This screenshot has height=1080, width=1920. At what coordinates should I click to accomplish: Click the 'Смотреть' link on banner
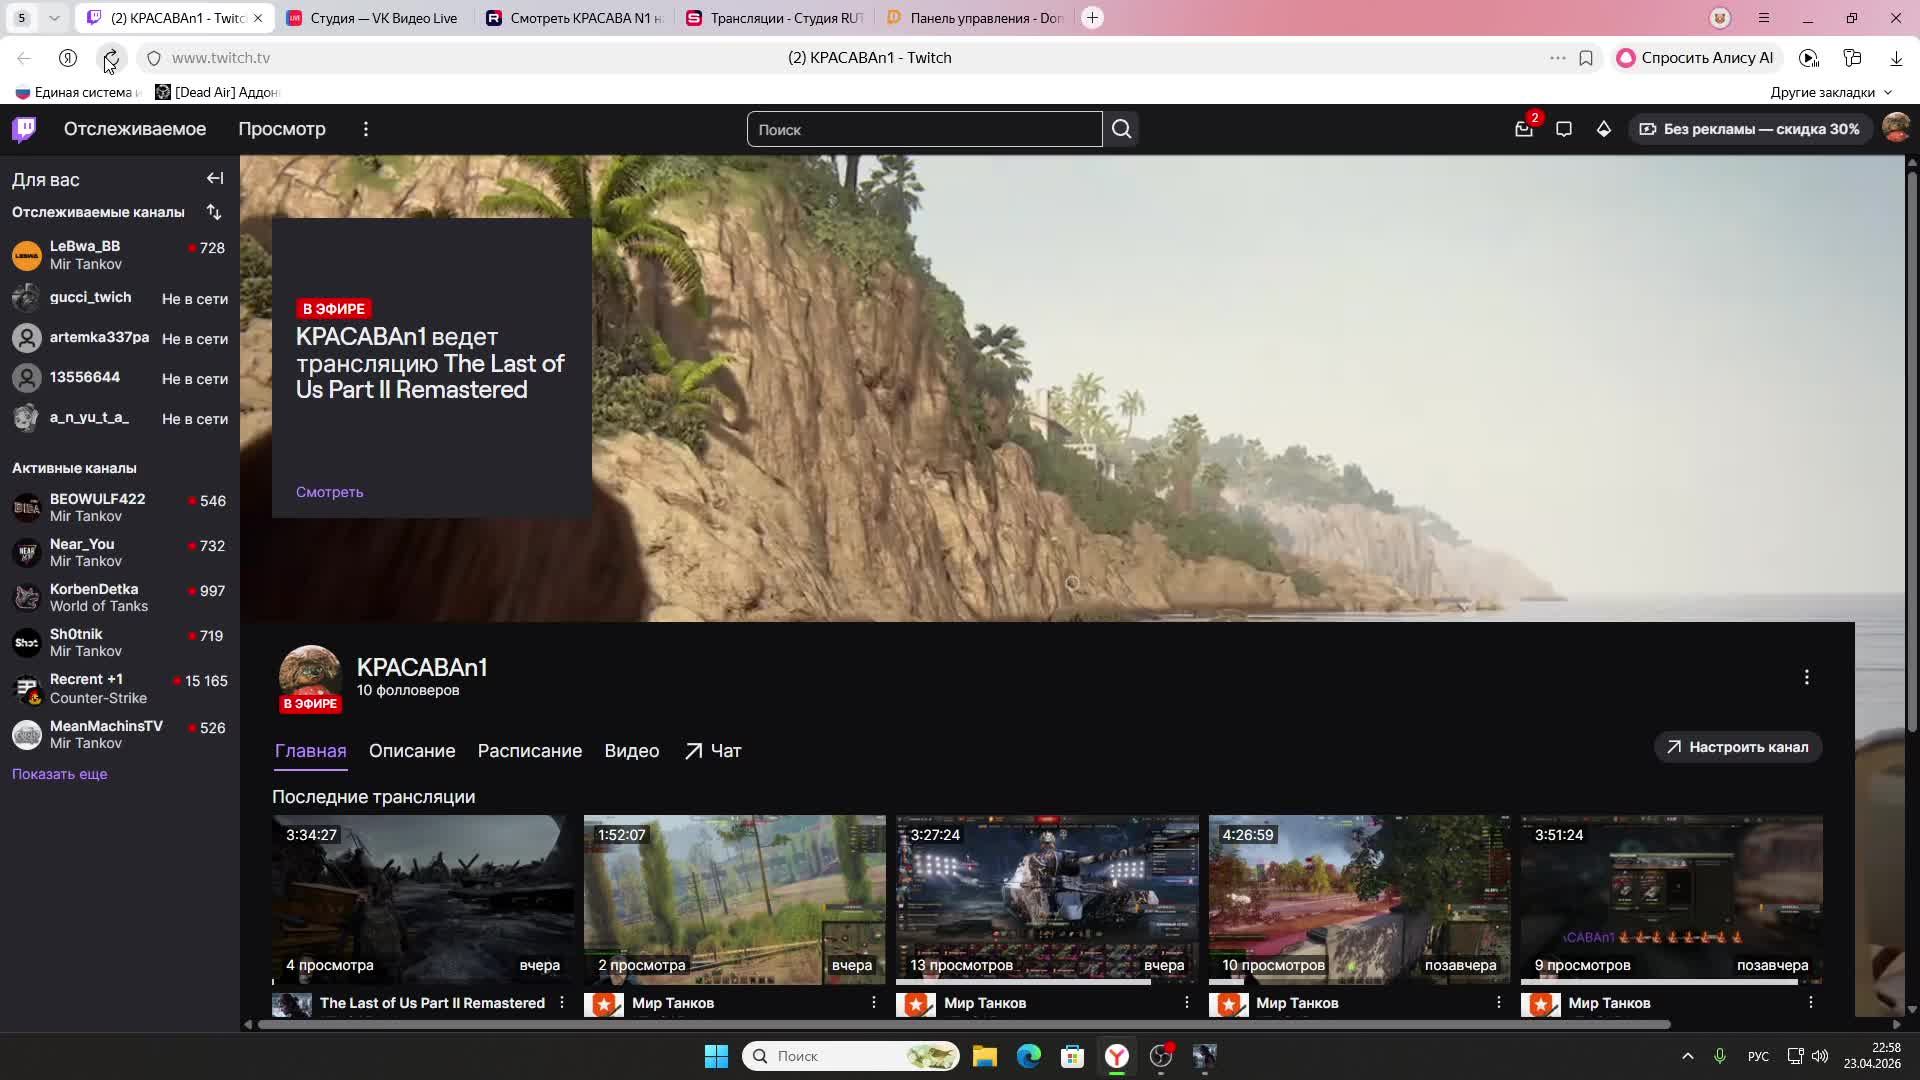pyautogui.click(x=329, y=492)
